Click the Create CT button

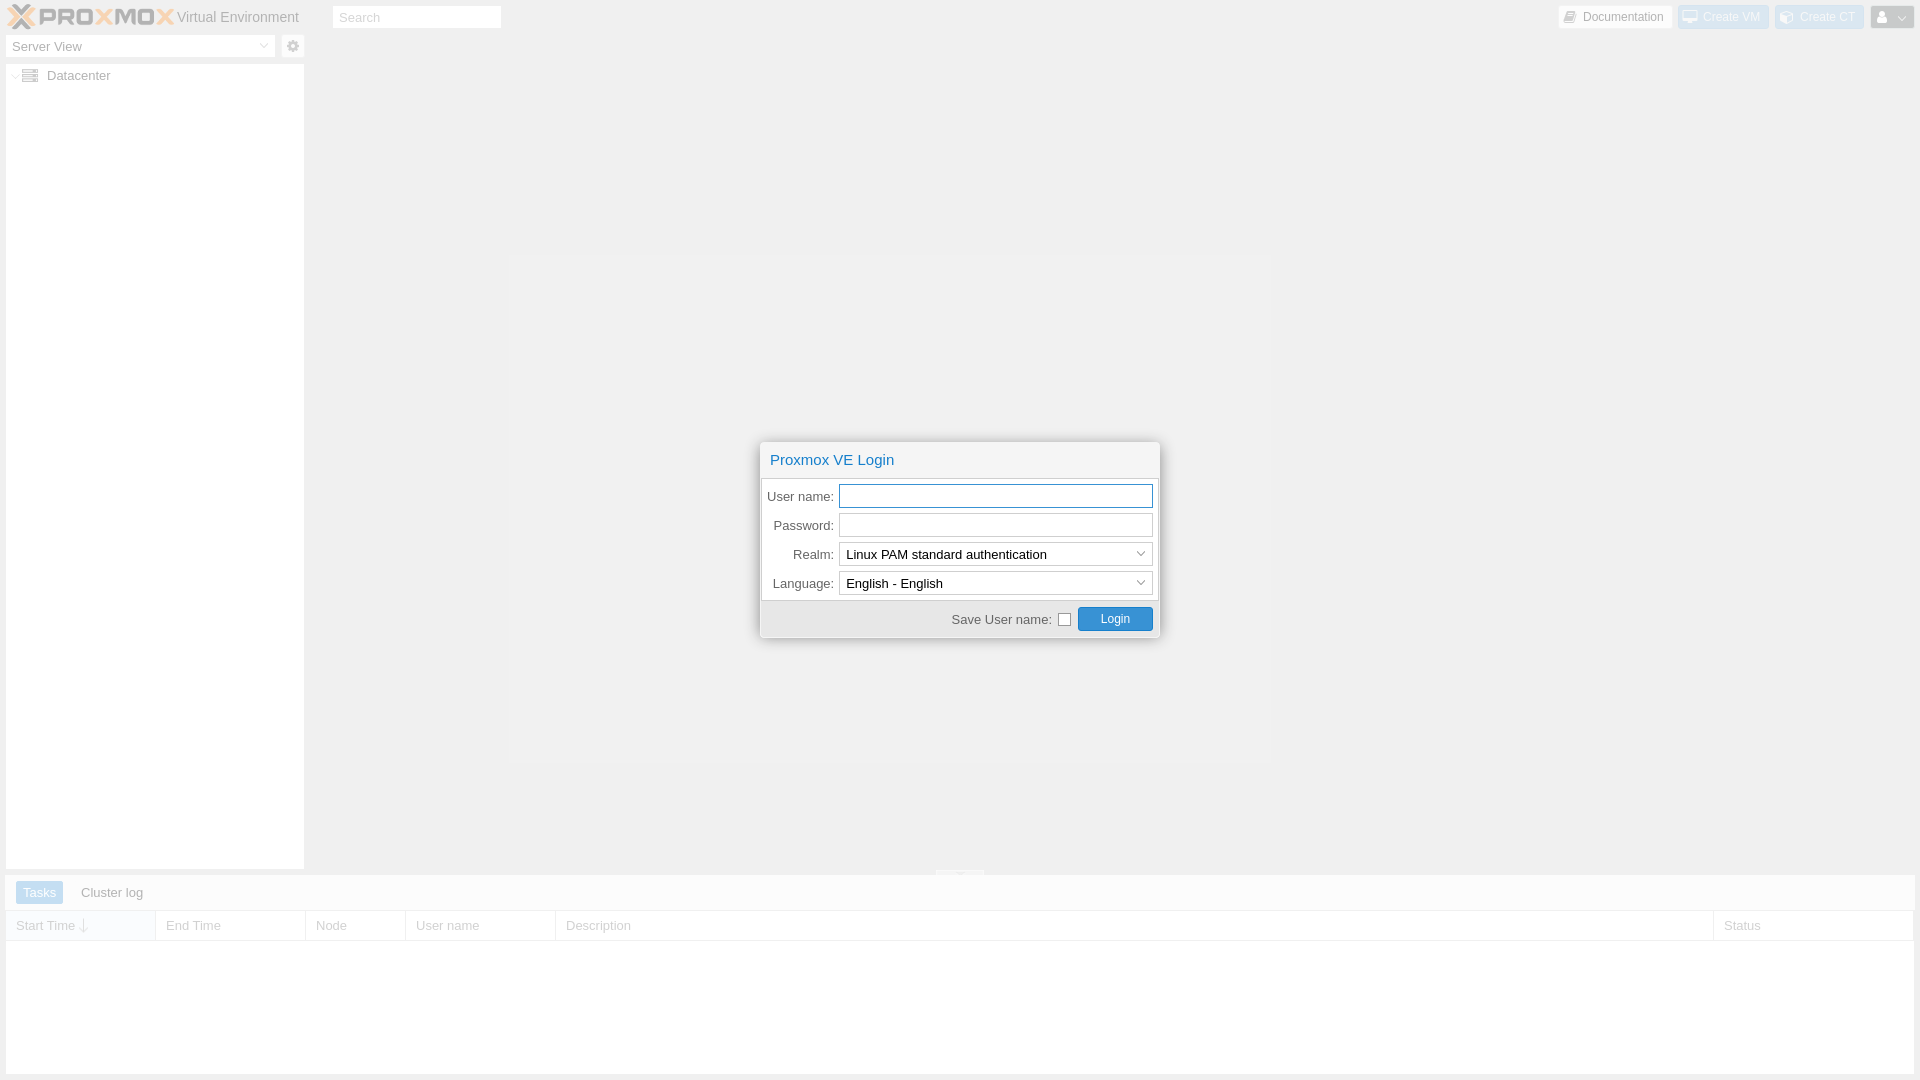1819,17
